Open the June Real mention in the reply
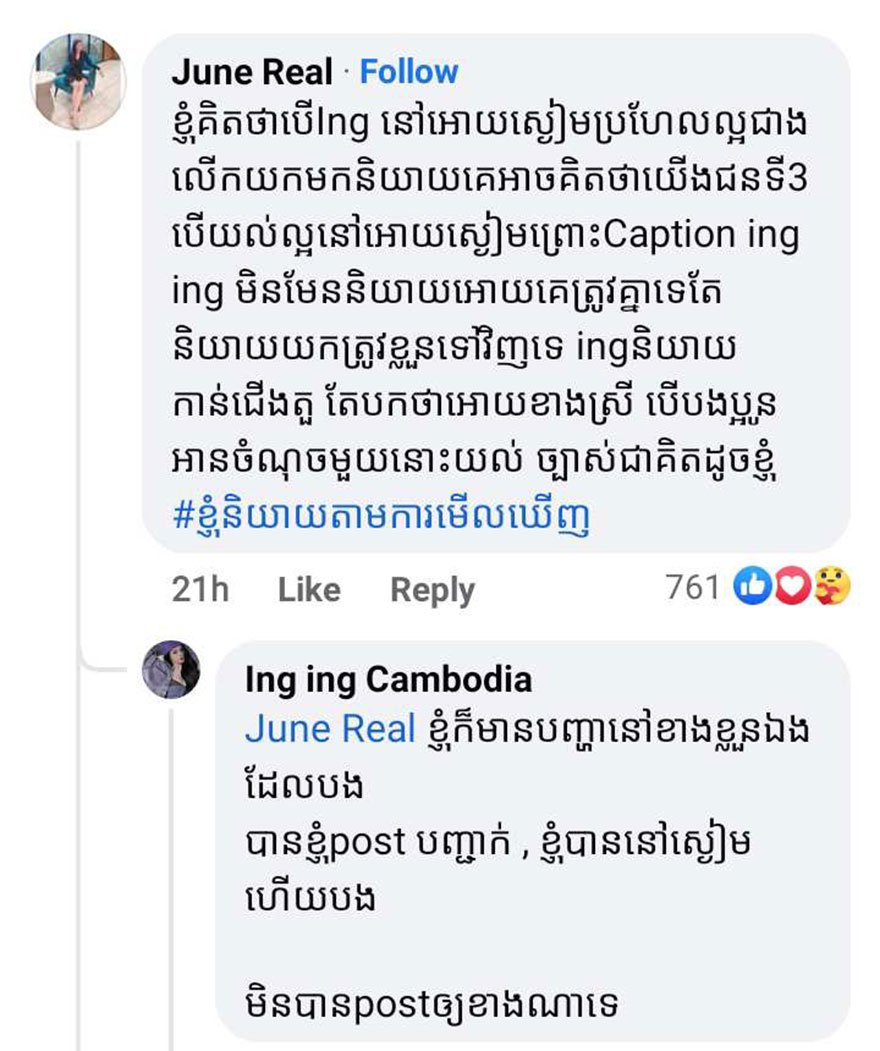Image resolution: width=880 pixels, height=1051 pixels. (330, 729)
